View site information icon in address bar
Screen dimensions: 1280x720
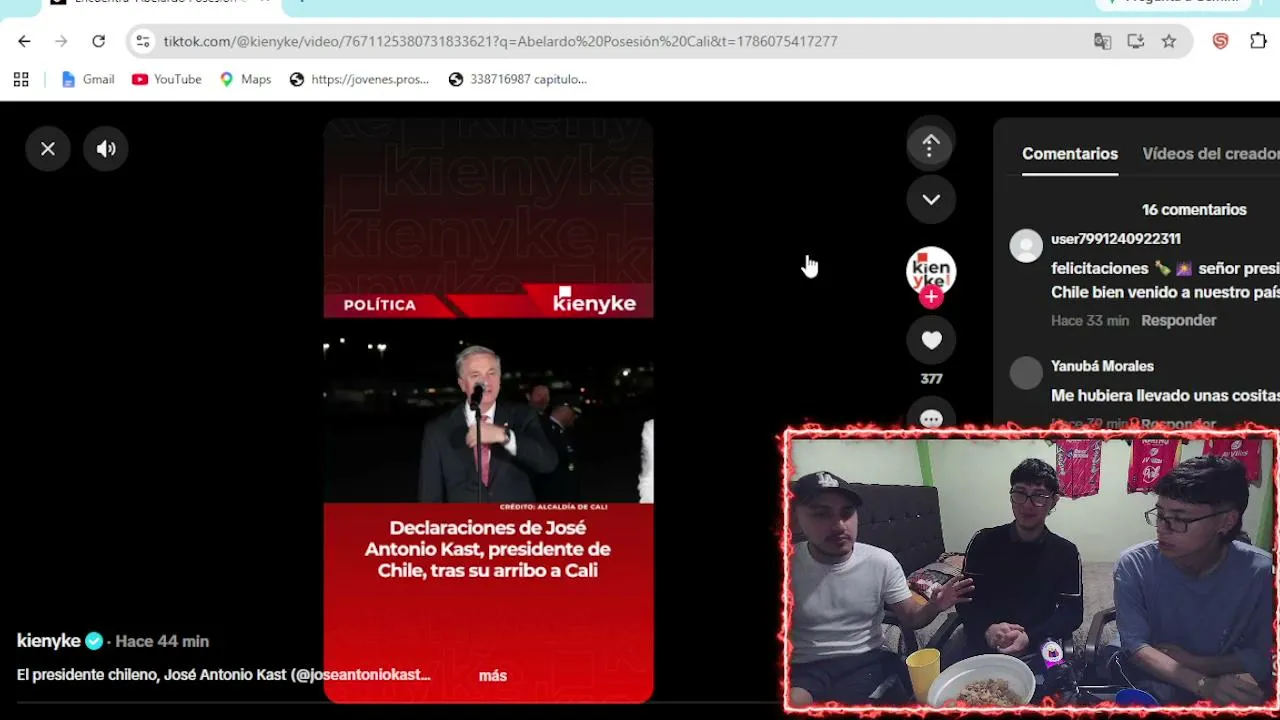143,41
